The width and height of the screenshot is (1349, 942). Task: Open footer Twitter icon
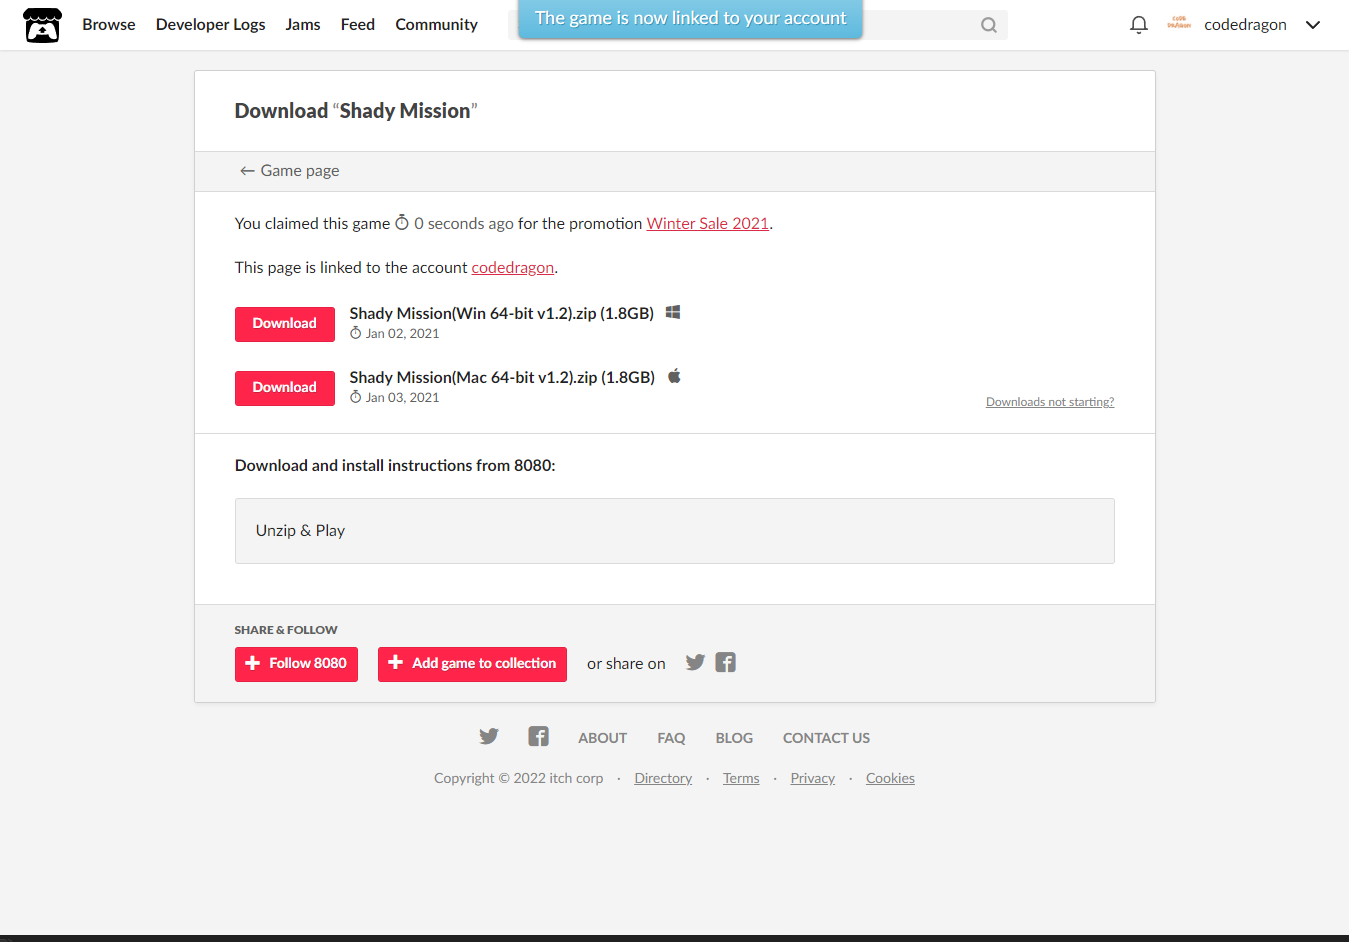(x=489, y=737)
